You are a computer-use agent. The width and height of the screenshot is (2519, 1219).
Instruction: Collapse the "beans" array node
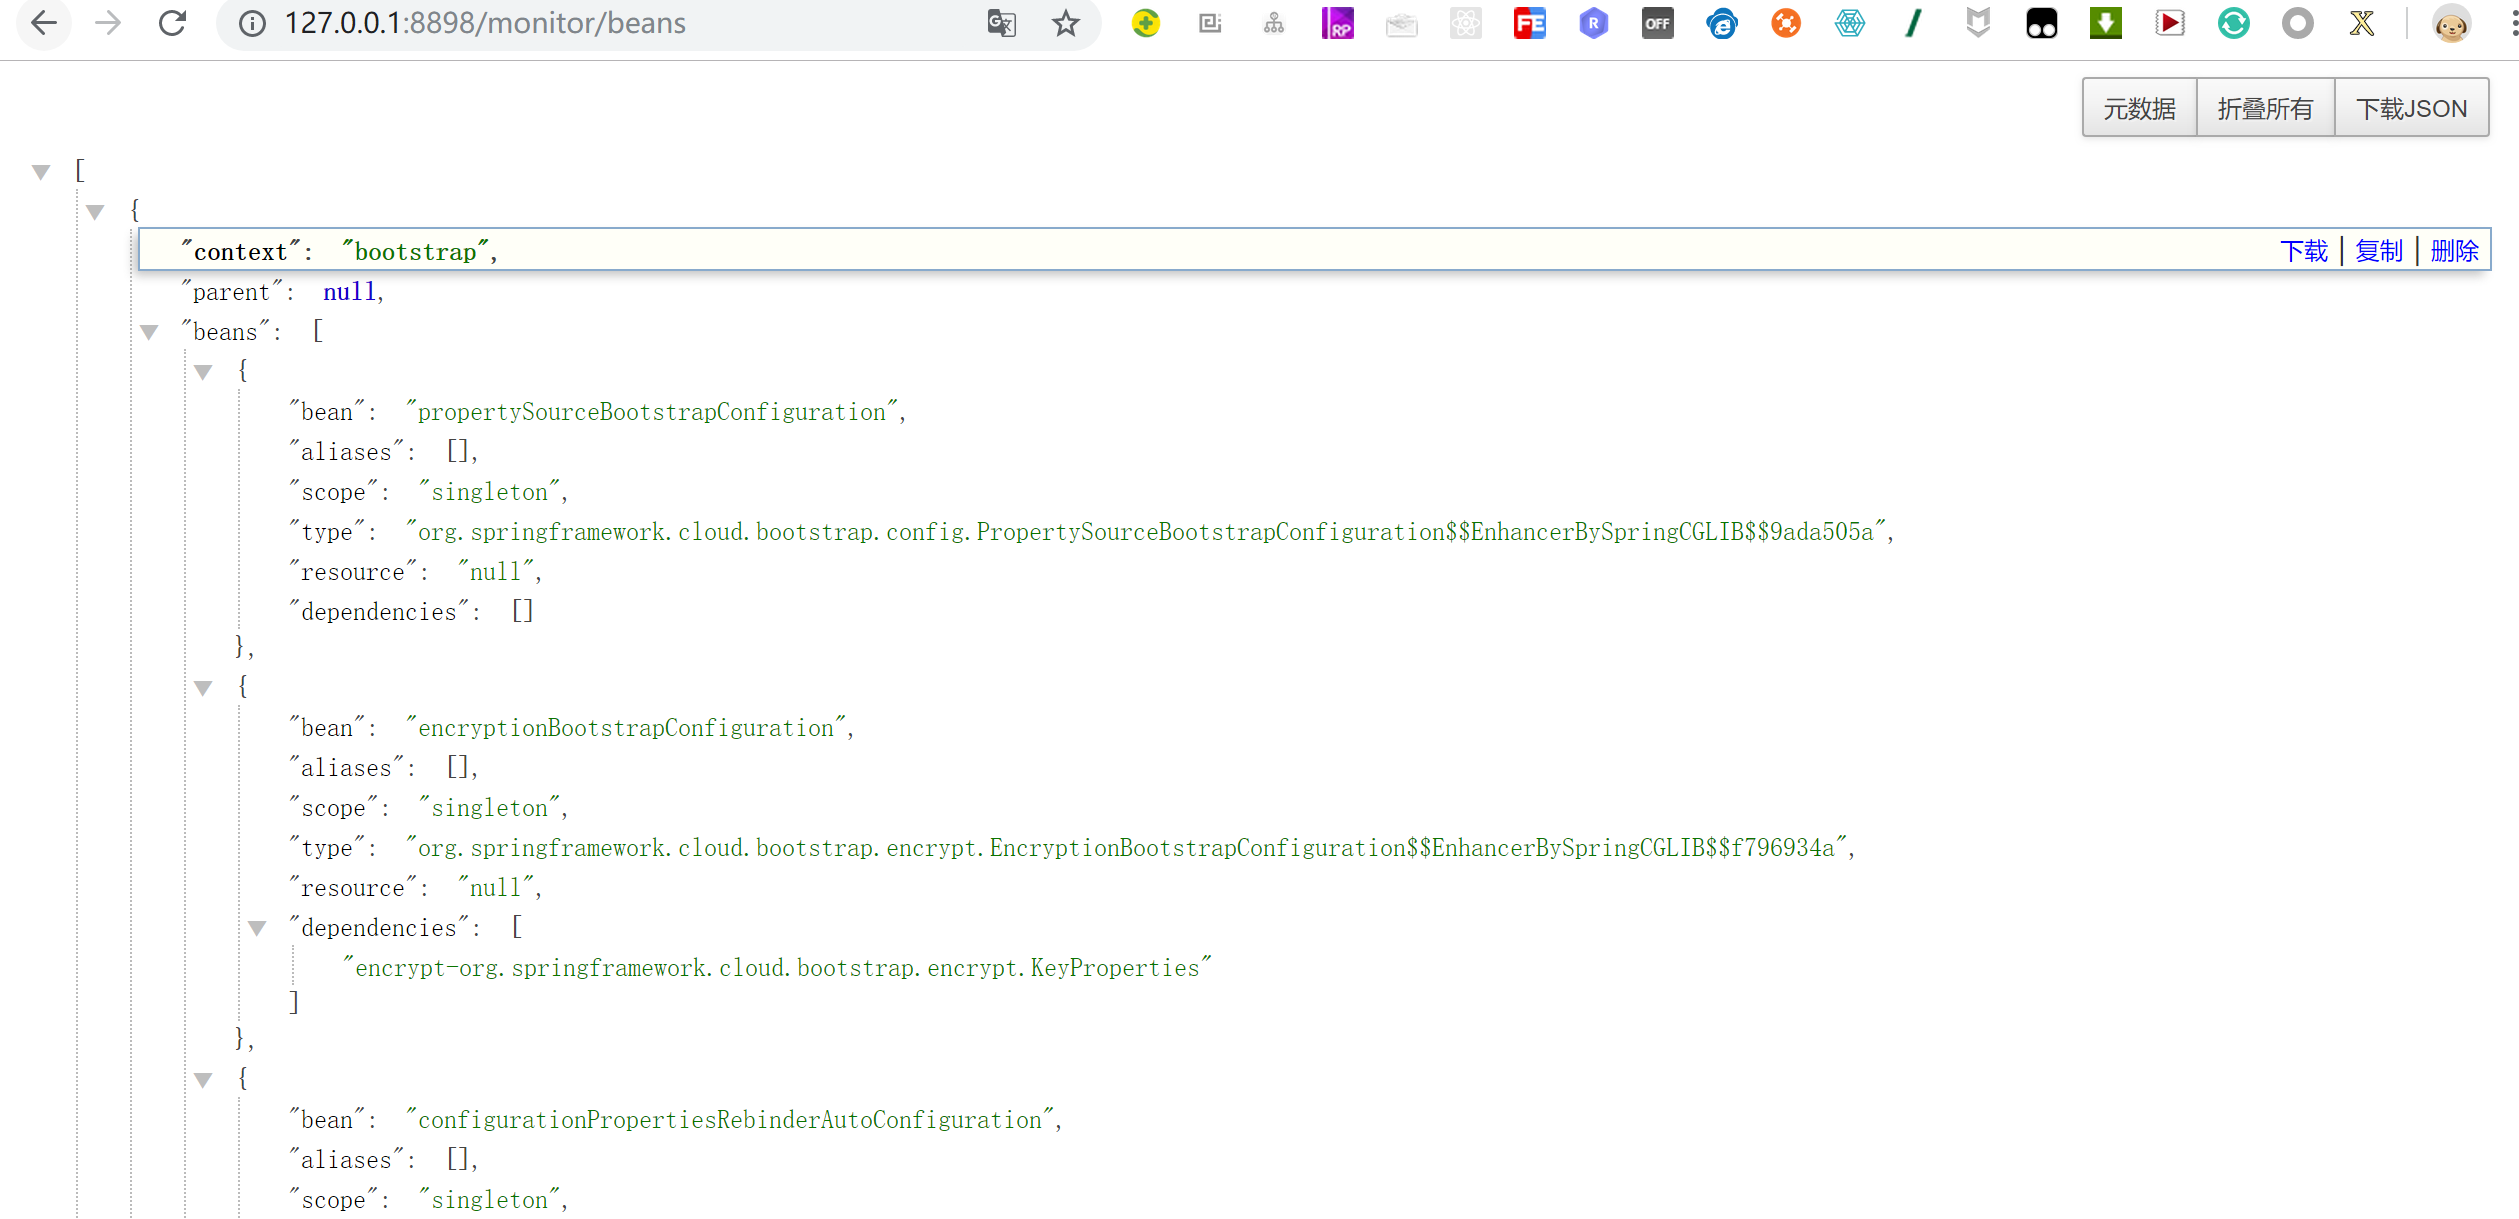pos(149,332)
